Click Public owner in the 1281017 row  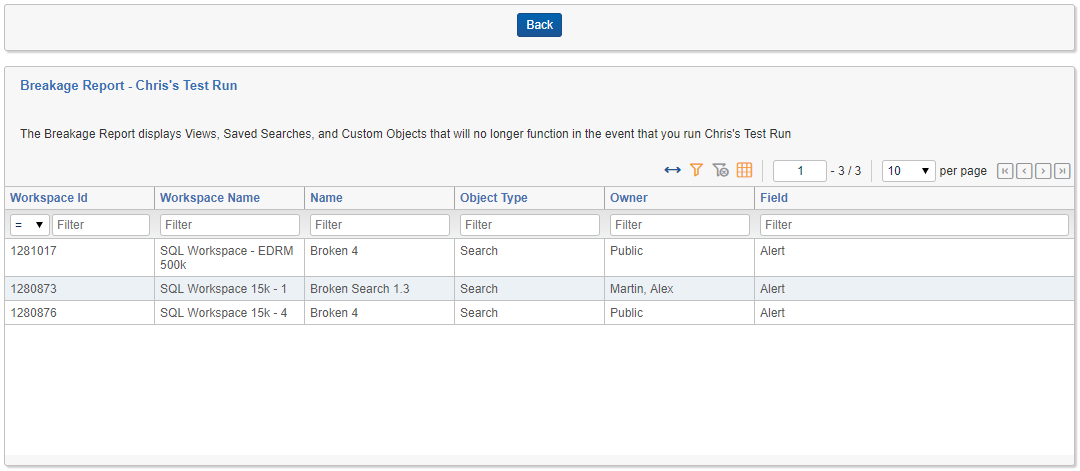pyautogui.click(x=679, y=258)
